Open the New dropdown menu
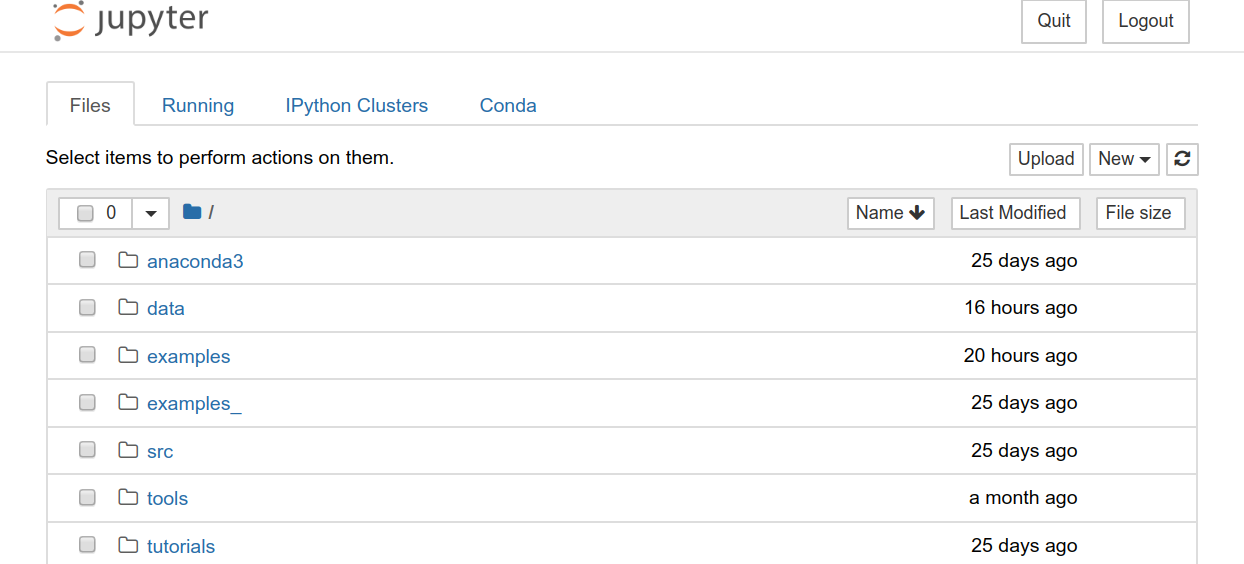 [1124, 159]
